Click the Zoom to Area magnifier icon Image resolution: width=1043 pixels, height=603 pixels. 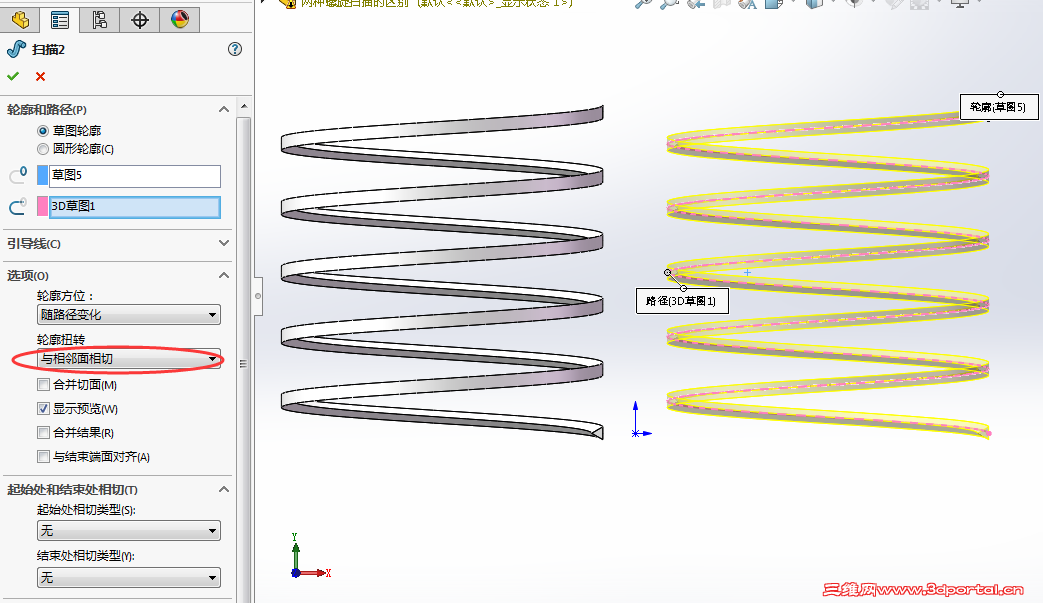[669, 3]
